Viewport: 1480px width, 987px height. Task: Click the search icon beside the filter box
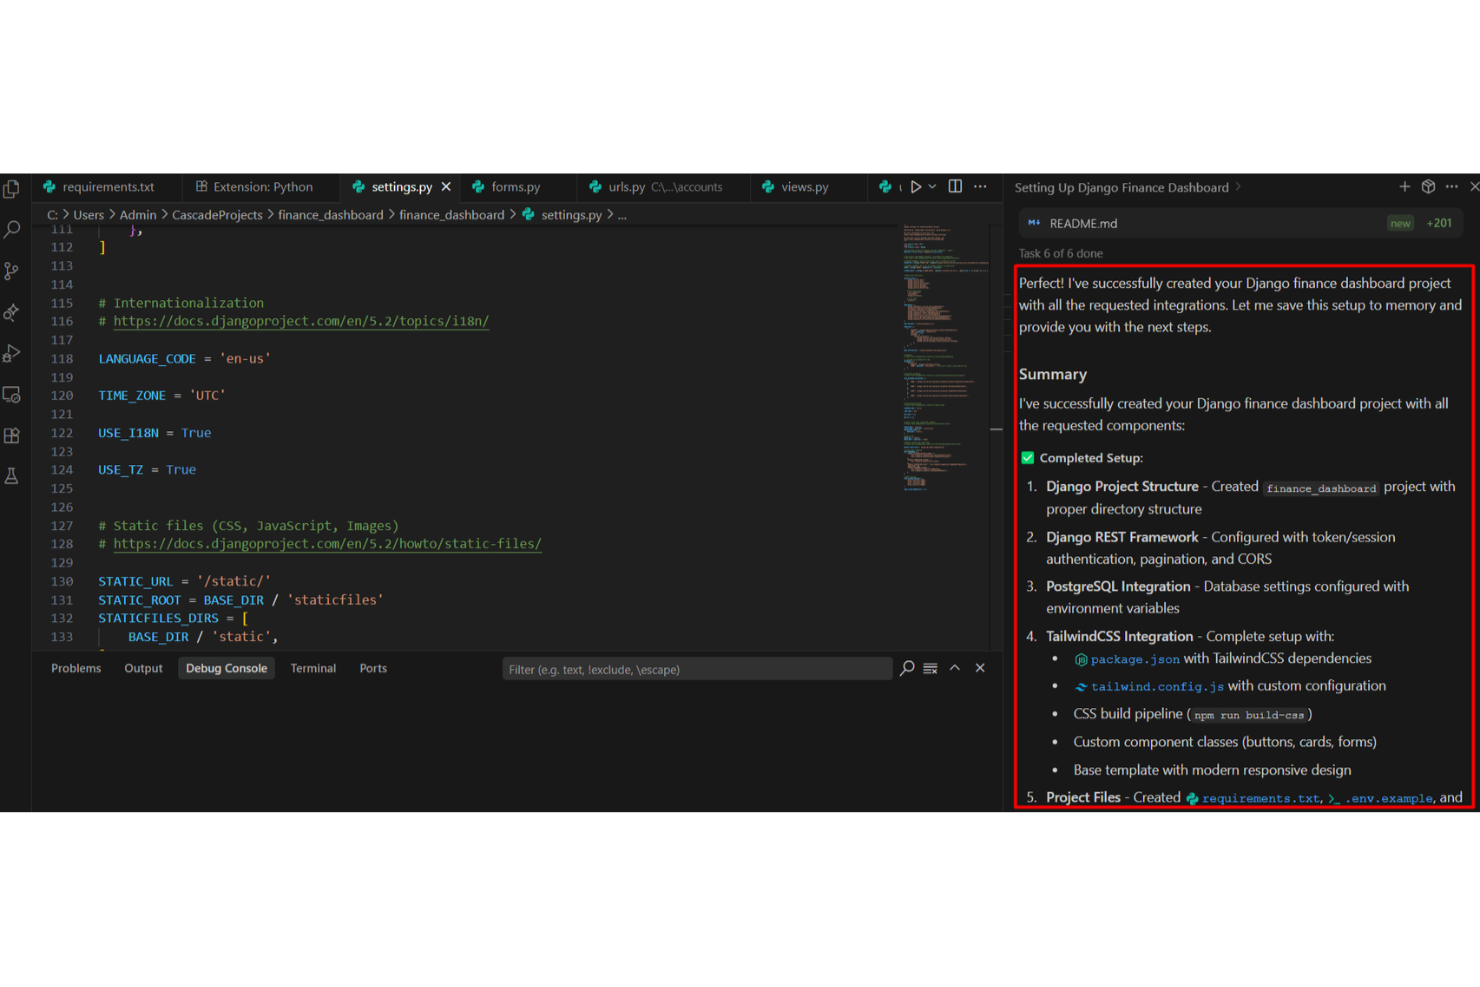[907, 668]
